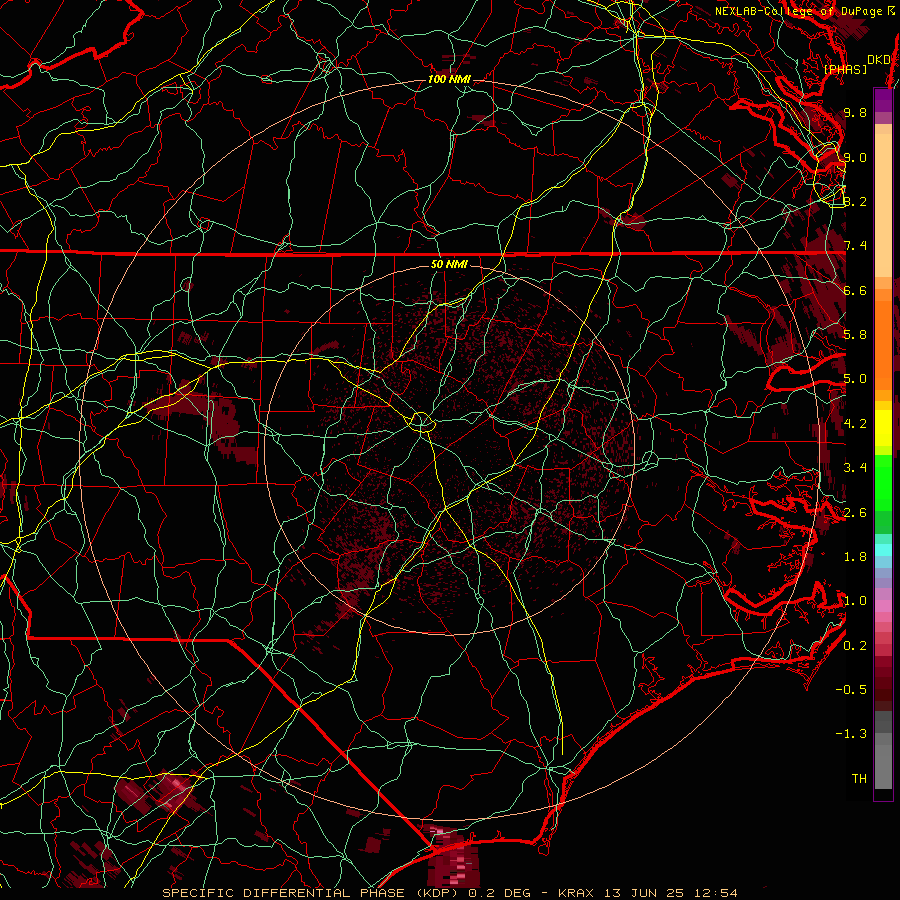Click the 7.4 scale value
Image resolution: width=900 pixels, height=900 pixels.
pyautogui.click(x=855, y=246)
